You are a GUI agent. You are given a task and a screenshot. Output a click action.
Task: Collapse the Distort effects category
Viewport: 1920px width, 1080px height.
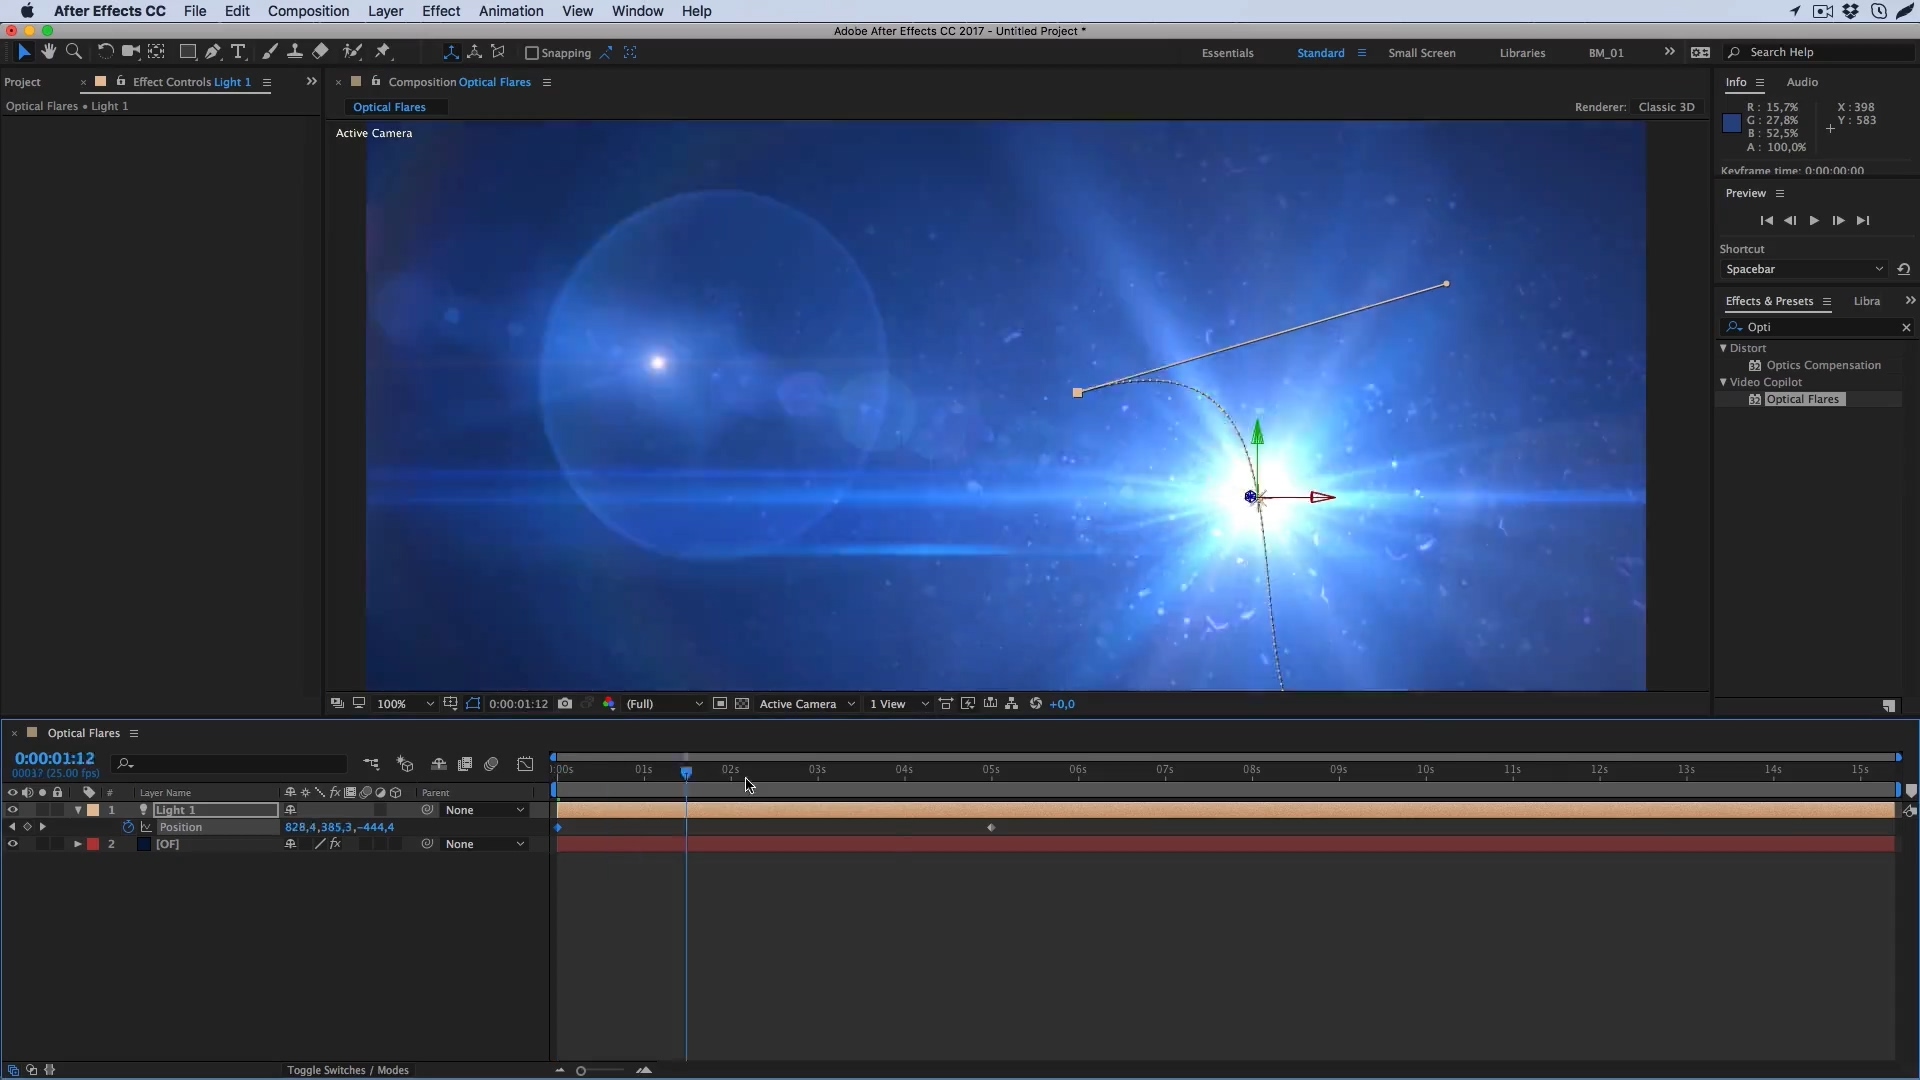pos(1724,348)
